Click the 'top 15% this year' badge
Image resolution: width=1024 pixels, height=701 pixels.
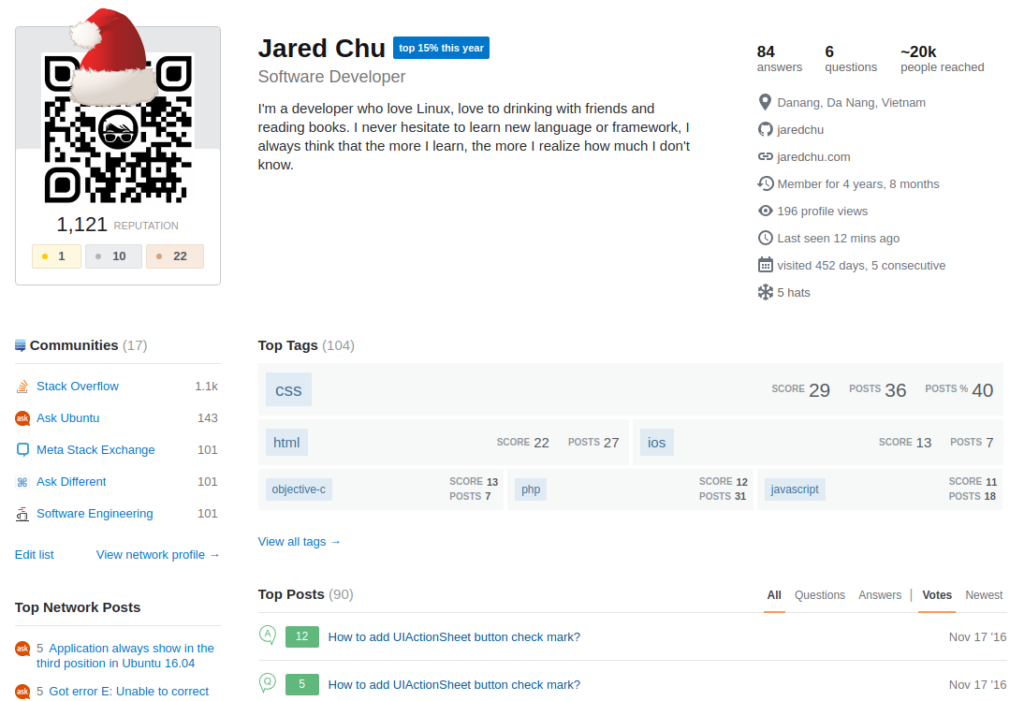point(441,48)
